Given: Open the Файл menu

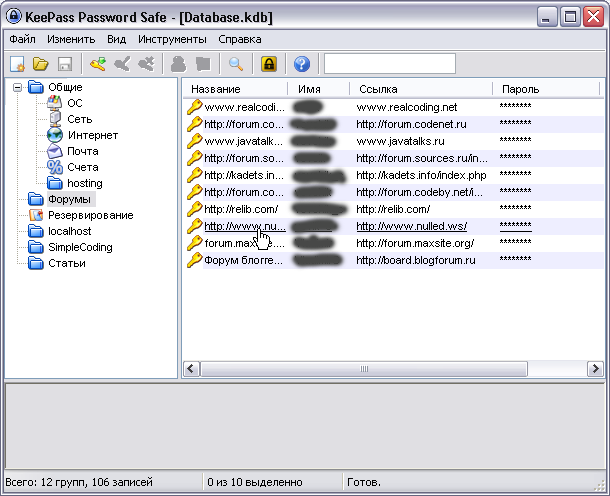Looking at the screenshot, I should pos(22,39).
